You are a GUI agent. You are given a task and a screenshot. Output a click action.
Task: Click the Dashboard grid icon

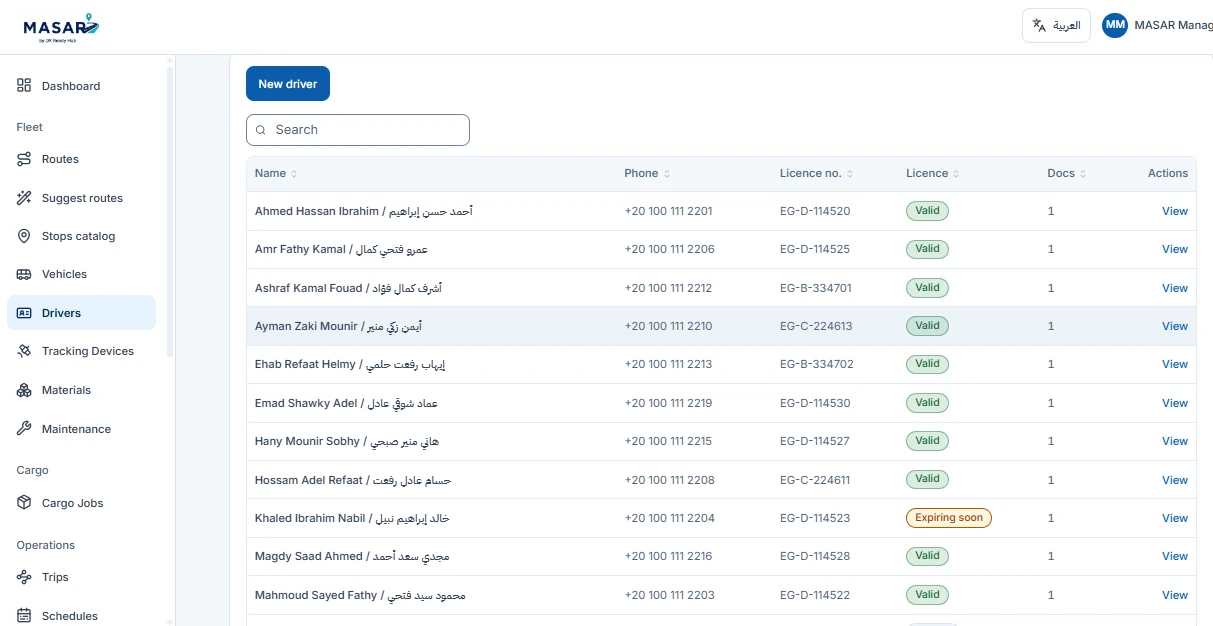pyautogui.click(x=24, y=86)
